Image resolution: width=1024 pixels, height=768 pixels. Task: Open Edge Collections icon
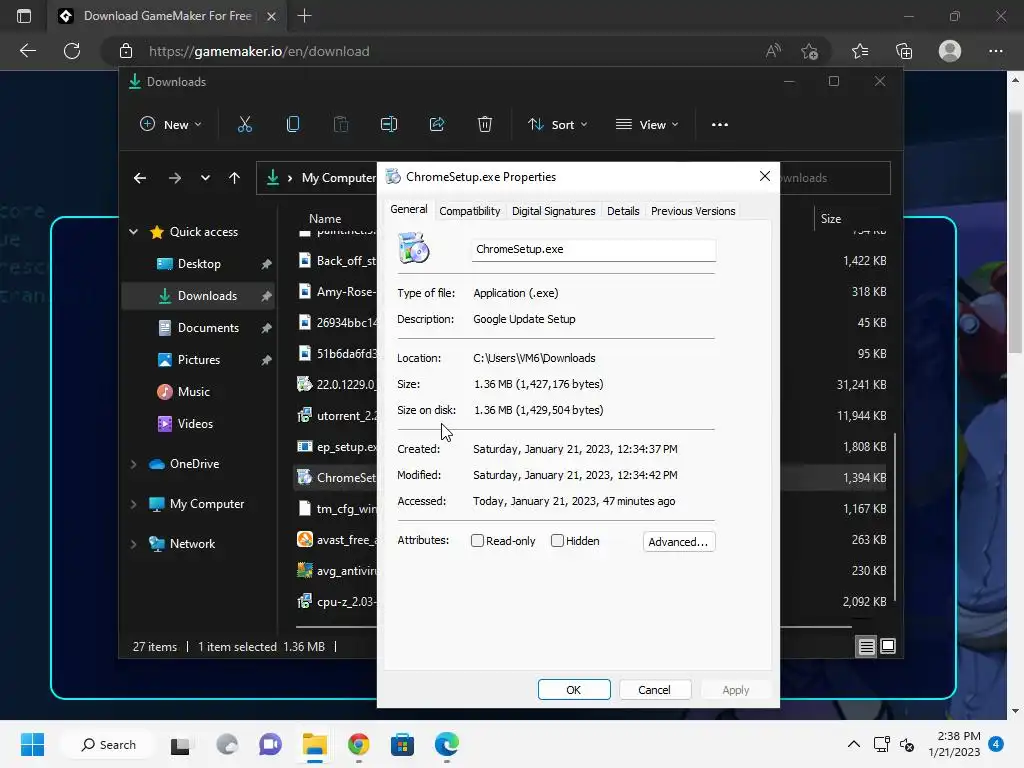pyautogui.click(x=904, y=51)
